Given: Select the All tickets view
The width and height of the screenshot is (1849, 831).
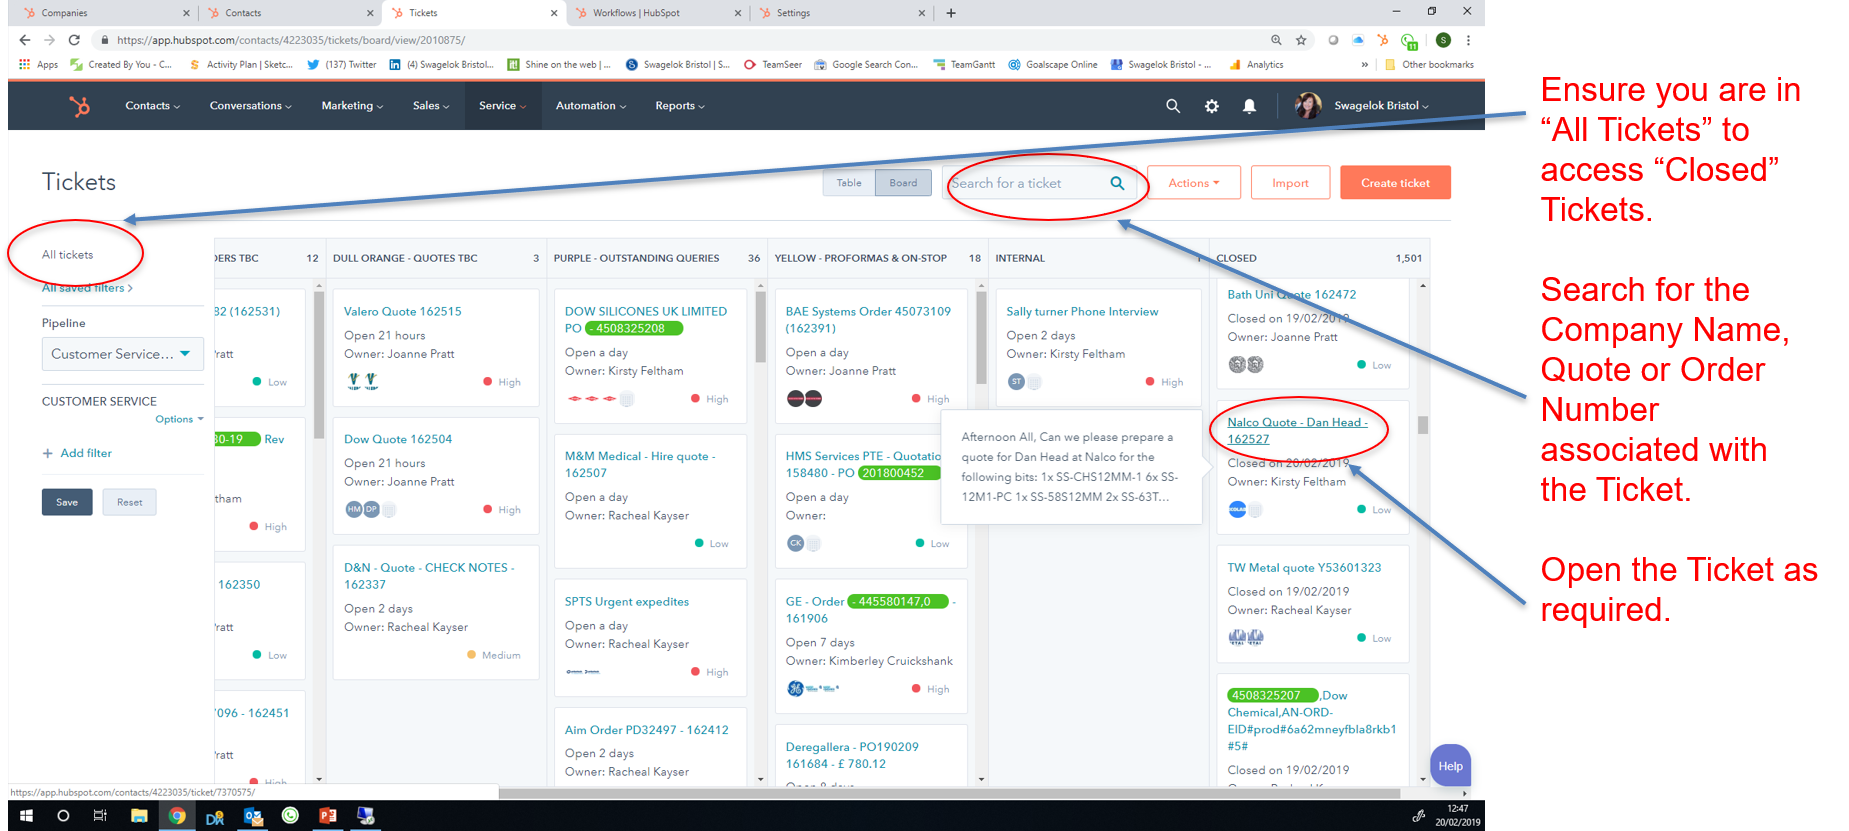Looking at the screenshot, I should point(67,255).
